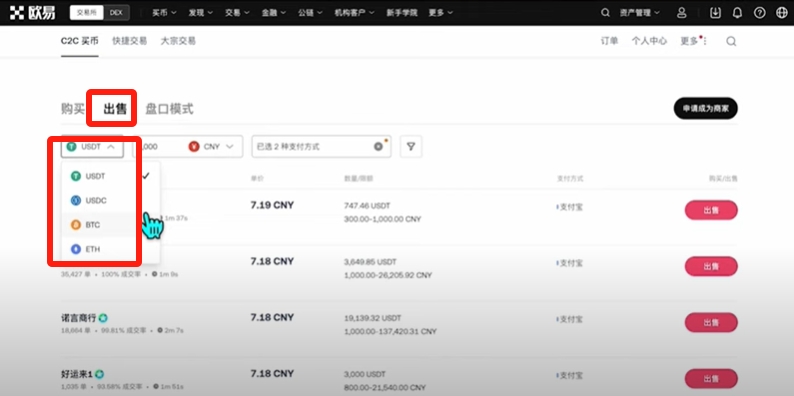Viewport: 794px width, 396px height.
Task: Open the search magnifier in top navigation bar
Action: tap(605, 13)
